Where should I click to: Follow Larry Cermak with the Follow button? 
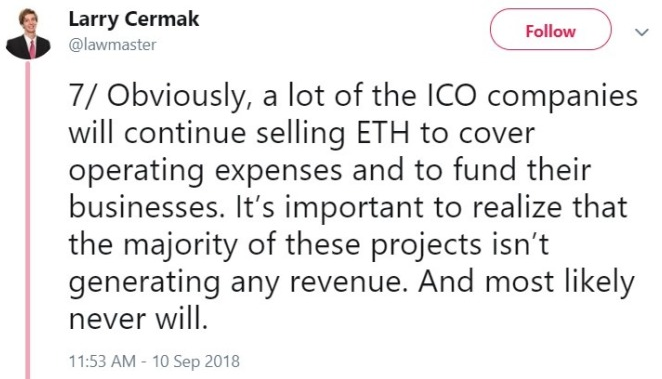(550, 31)
